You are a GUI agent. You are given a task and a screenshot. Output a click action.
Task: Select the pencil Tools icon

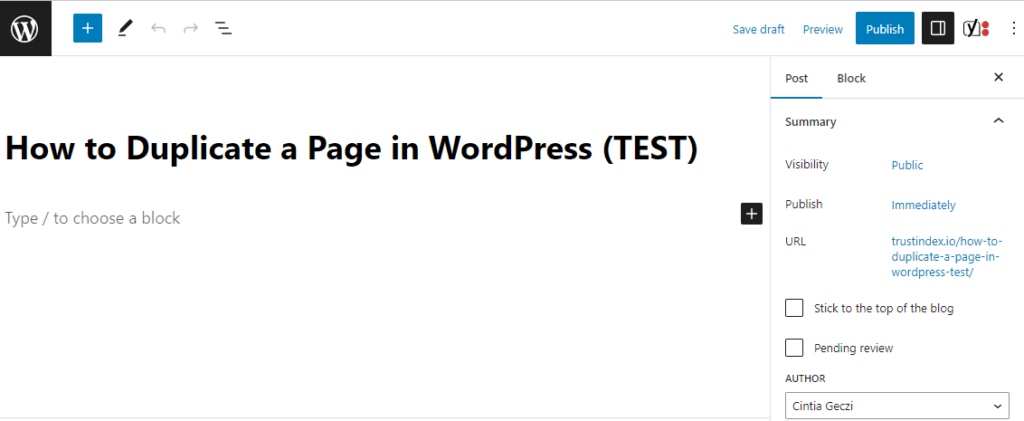pyautogui.click(x=124, y=28)
